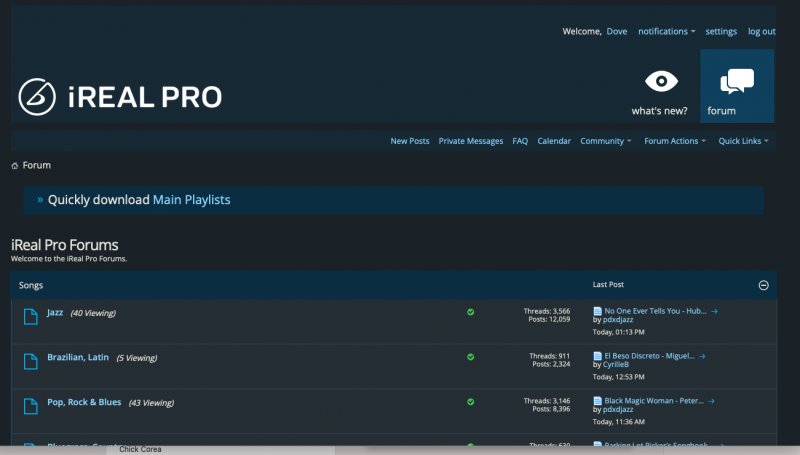Click the "(43 Viewing)" text
Image resolution: width=800 pixels, height=455 pixels.
[x=151, y=403]
